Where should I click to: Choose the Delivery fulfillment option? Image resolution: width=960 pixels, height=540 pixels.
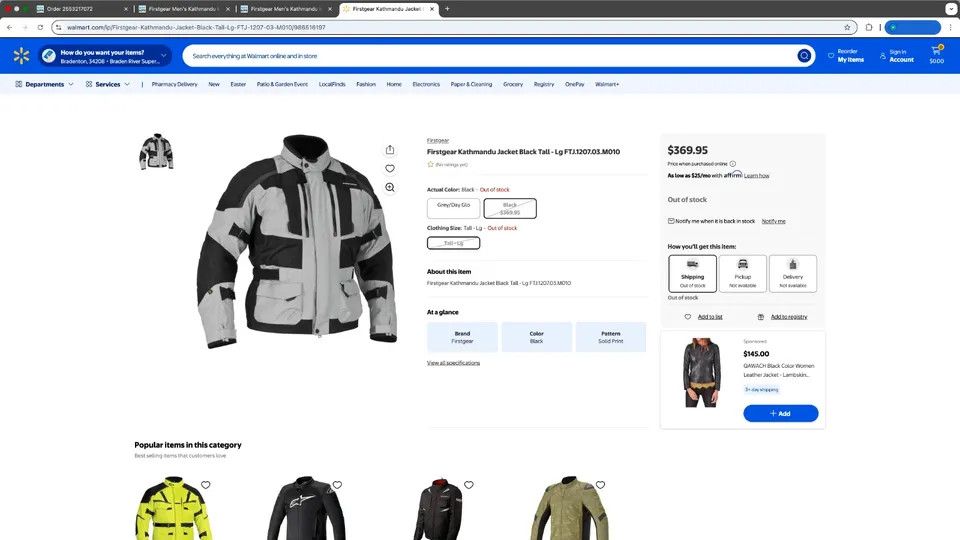click(793, 273)
